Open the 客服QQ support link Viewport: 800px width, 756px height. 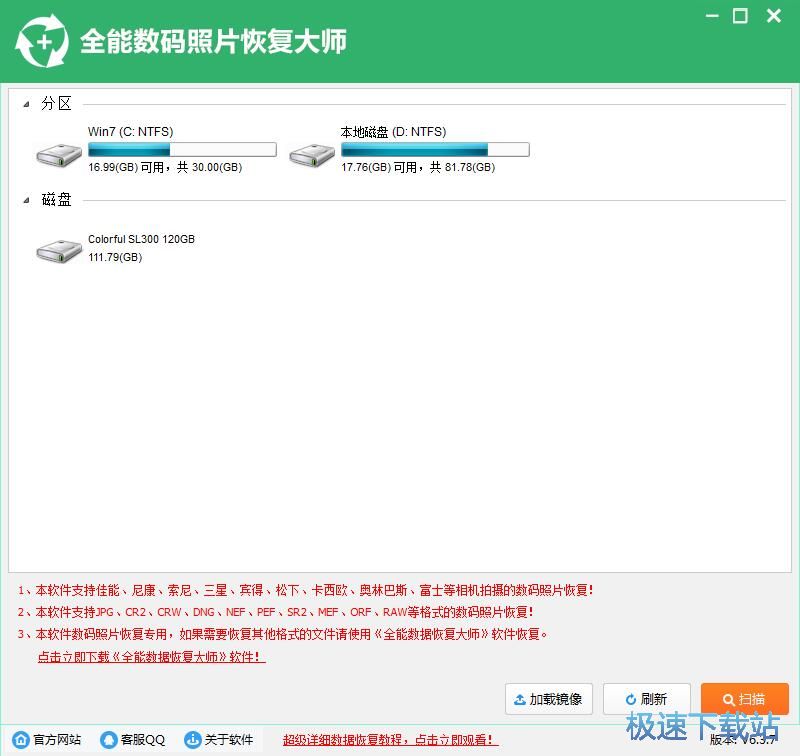coord(143,739)
